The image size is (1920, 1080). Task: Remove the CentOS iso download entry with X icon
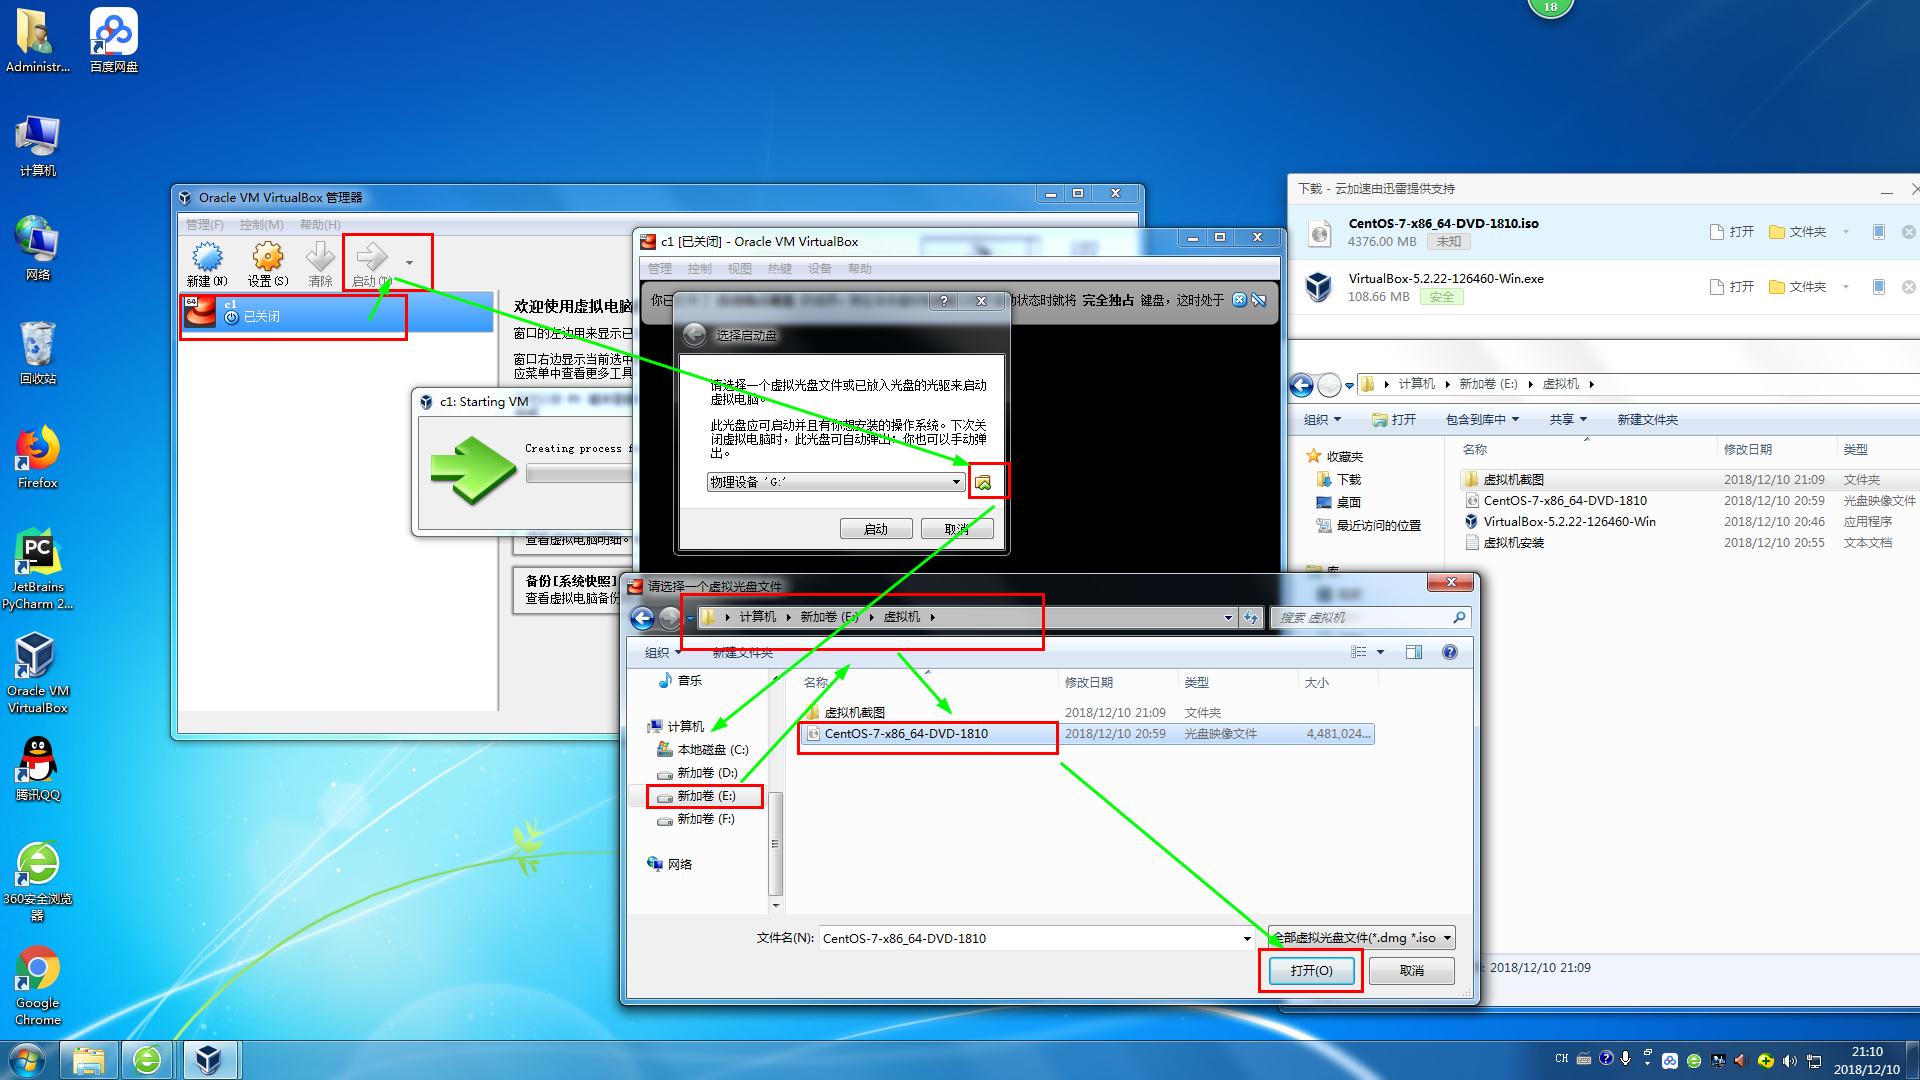click(x=1908, y=232)
